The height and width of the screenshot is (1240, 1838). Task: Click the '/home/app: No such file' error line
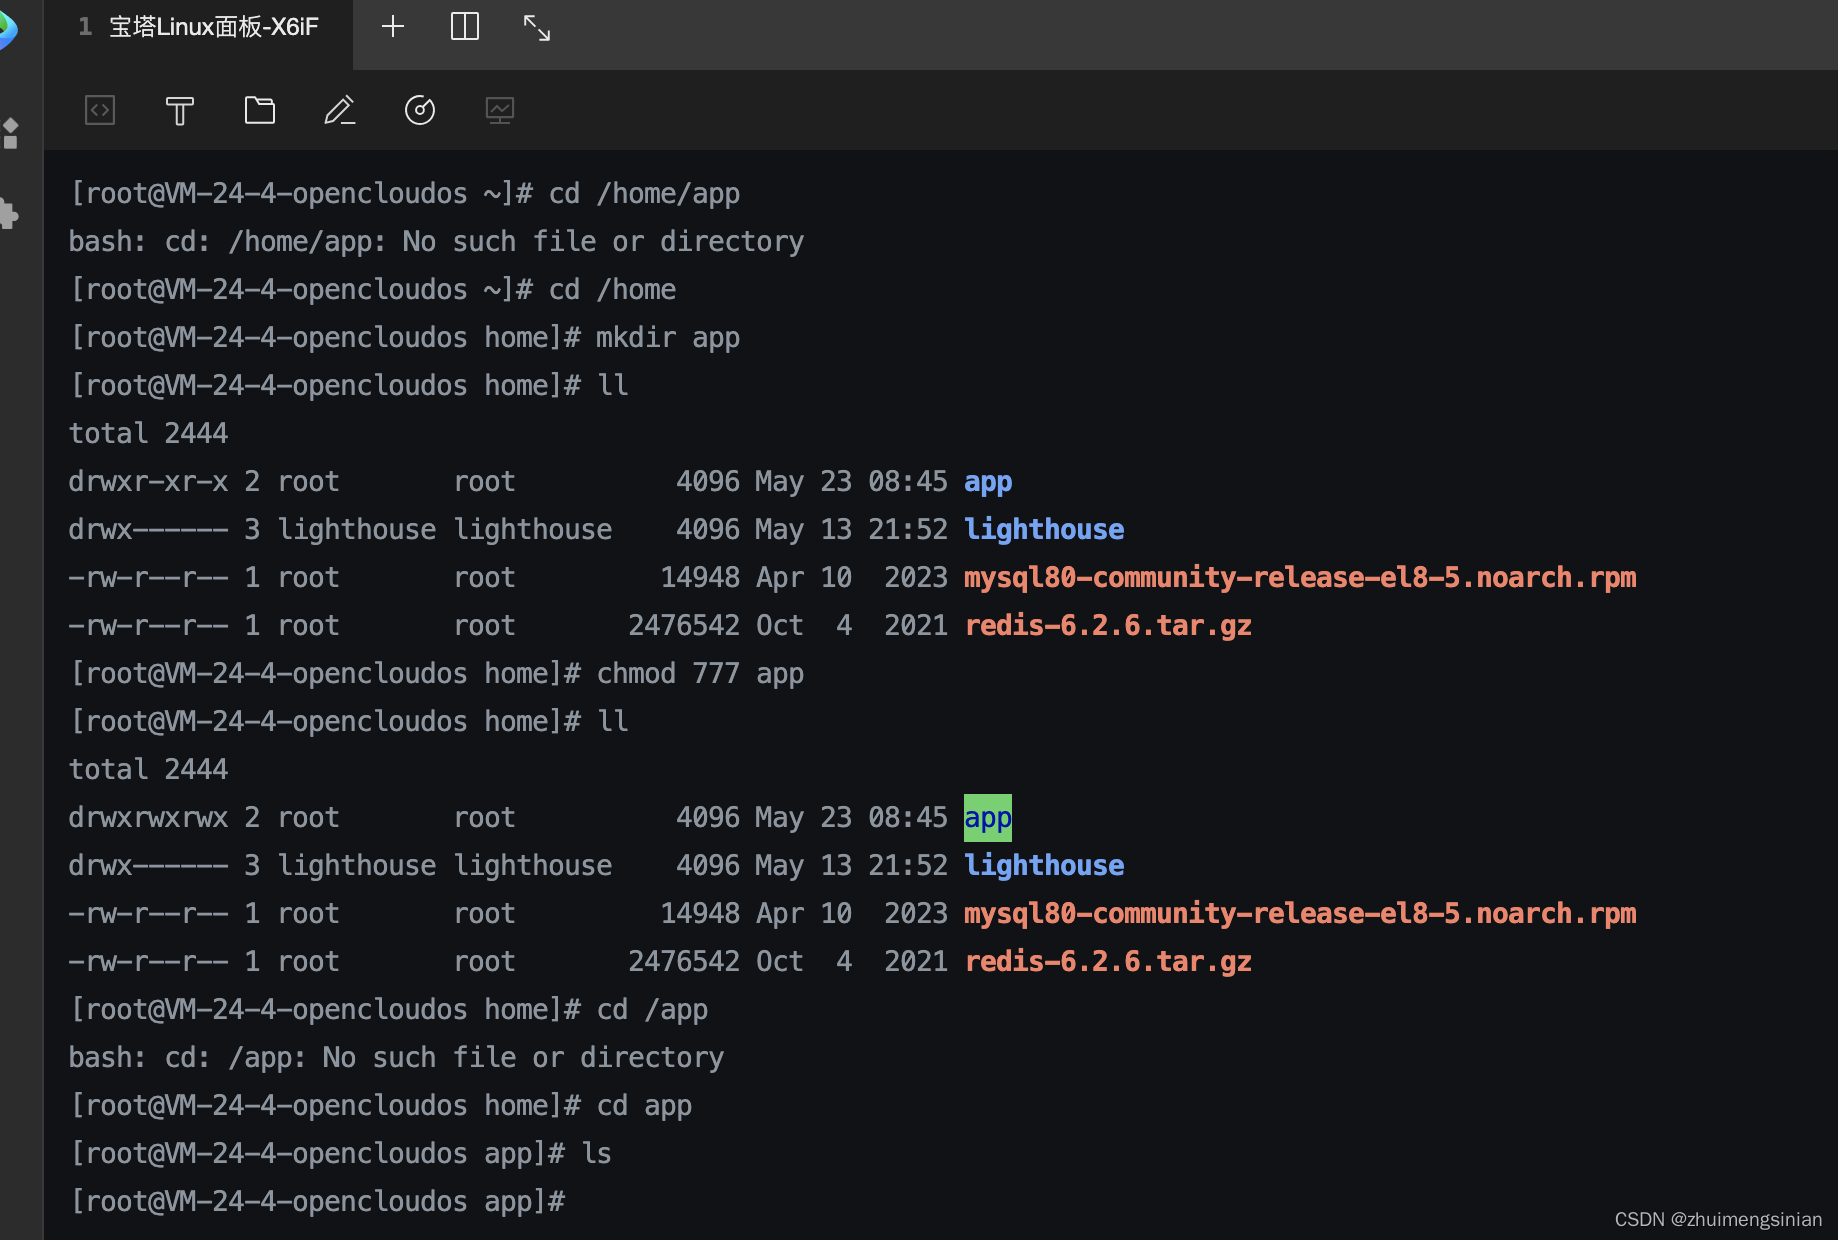click(x=436, y=241)
